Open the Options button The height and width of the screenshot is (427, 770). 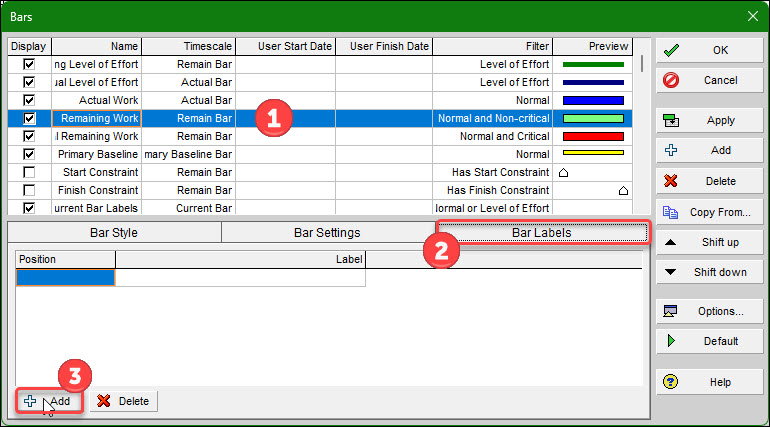click(709, 311)
